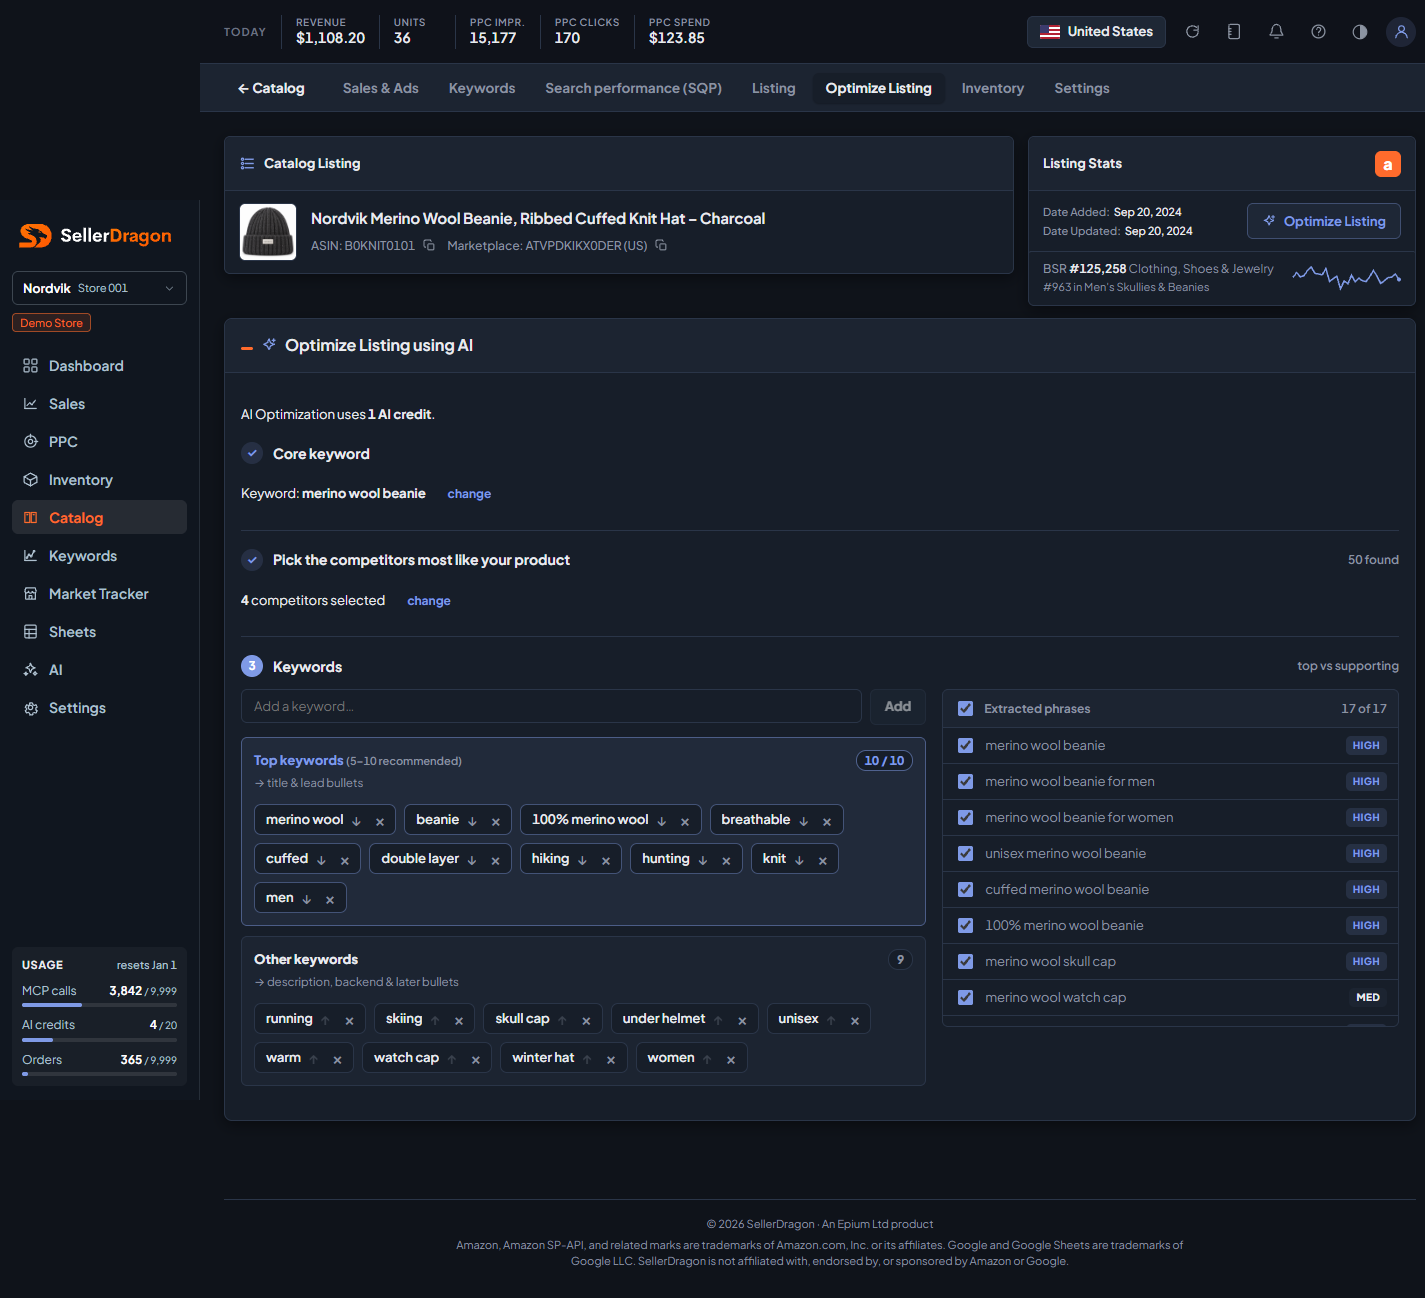Toggle the dark/light theme contrast icon
This screenshot has height=1298, width=1425.
click(1360, 32)
